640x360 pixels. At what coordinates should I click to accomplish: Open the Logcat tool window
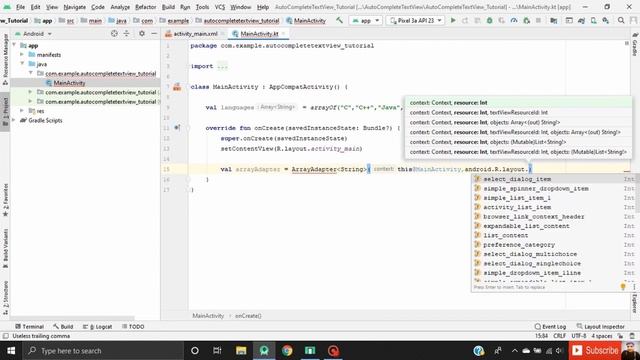(x=98, y=327)
